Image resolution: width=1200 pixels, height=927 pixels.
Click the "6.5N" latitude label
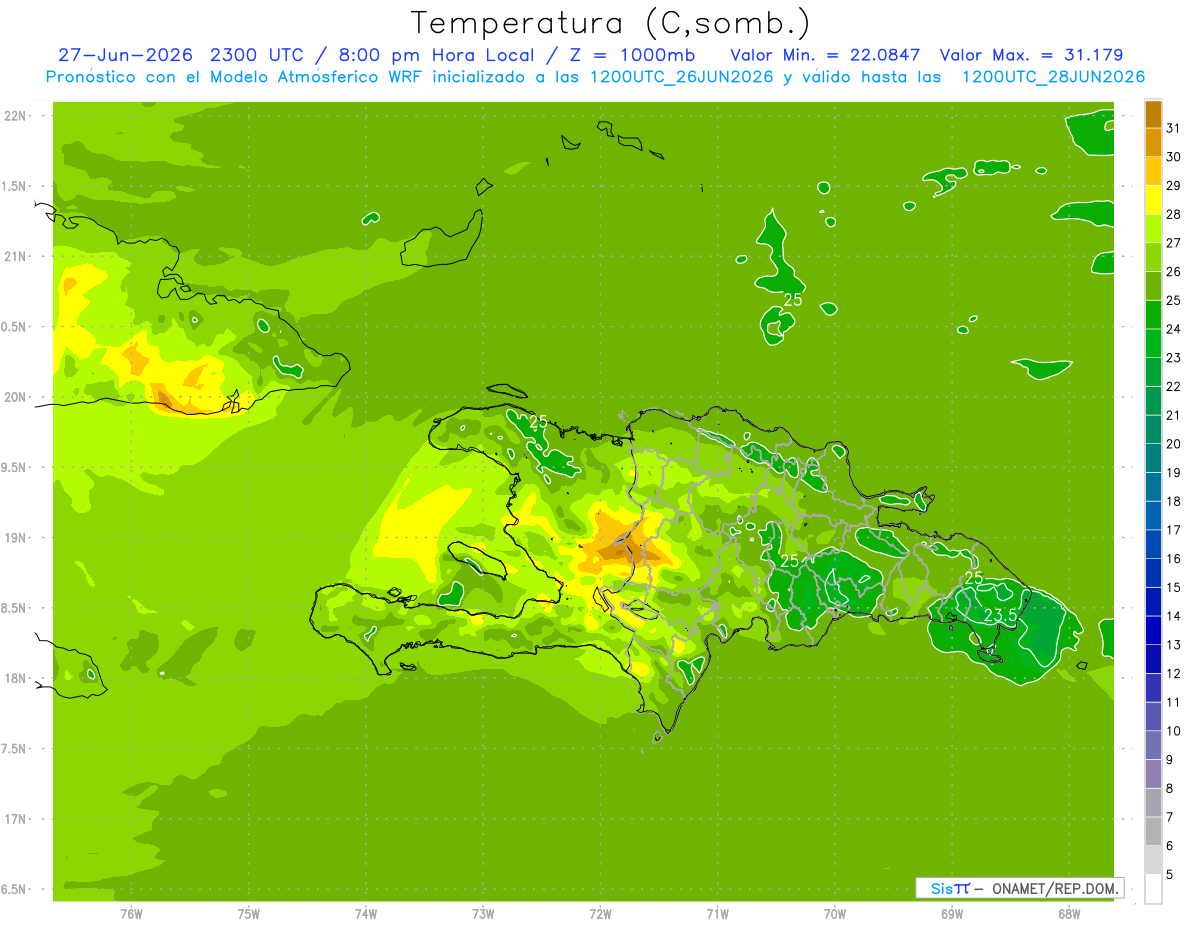(x=15, y=889)
